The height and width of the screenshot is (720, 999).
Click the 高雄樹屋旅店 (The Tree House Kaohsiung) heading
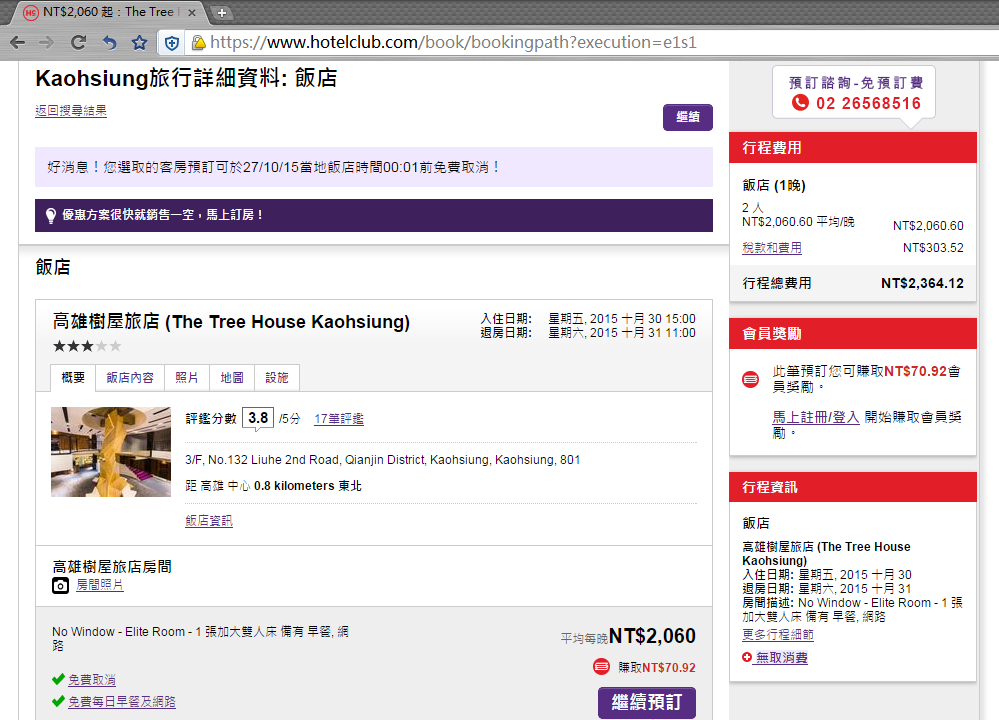[x=231, y=322]
